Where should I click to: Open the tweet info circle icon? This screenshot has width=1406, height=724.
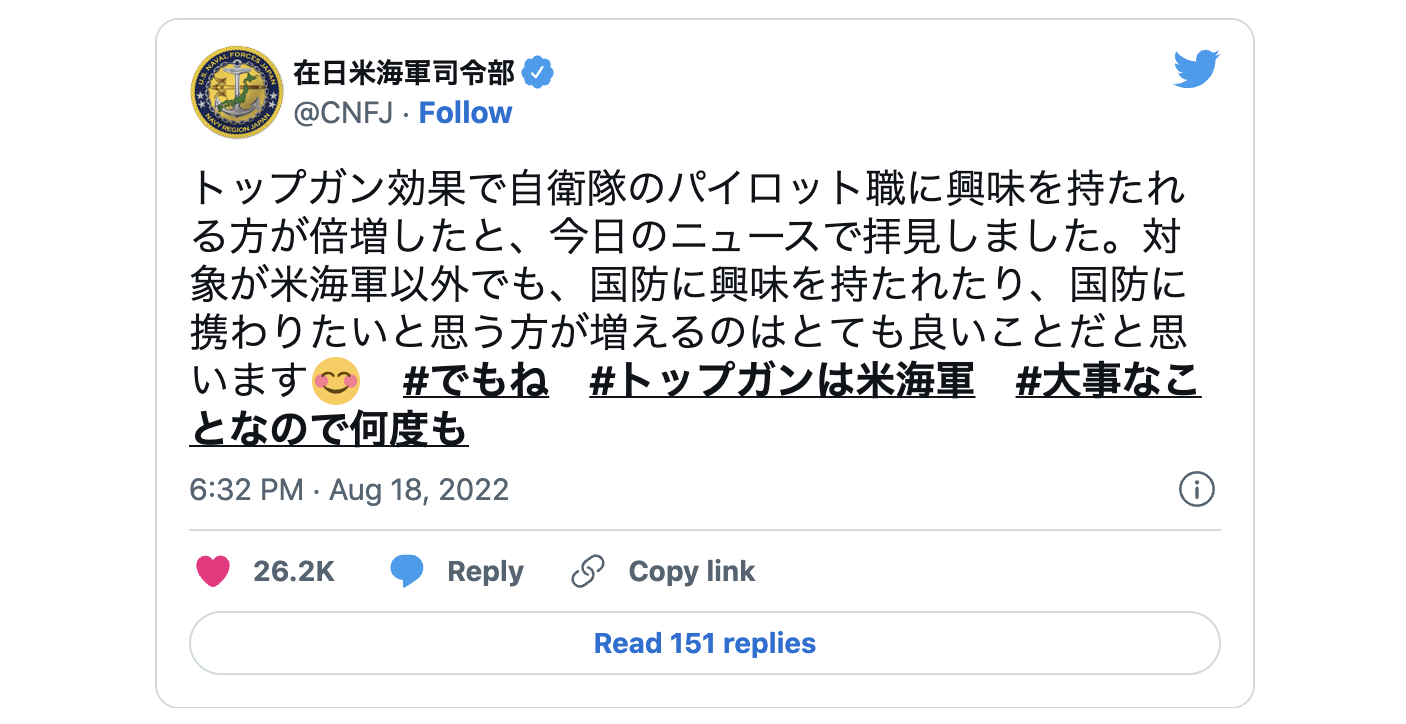(x=1197, y=490)
